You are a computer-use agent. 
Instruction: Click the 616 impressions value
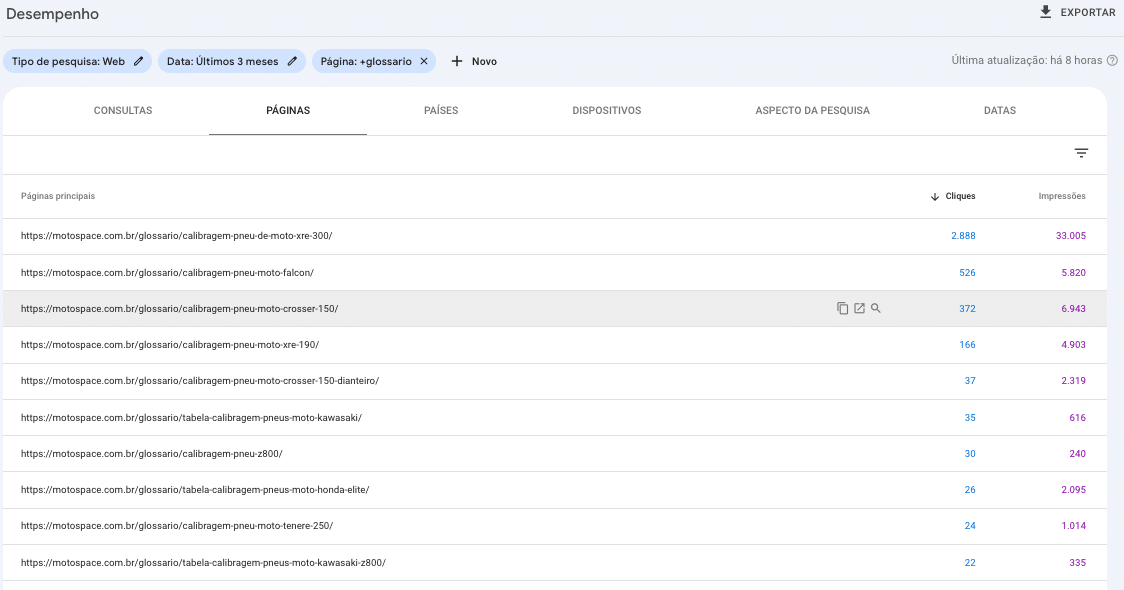pyautogui.click(x=1077, y=417)
